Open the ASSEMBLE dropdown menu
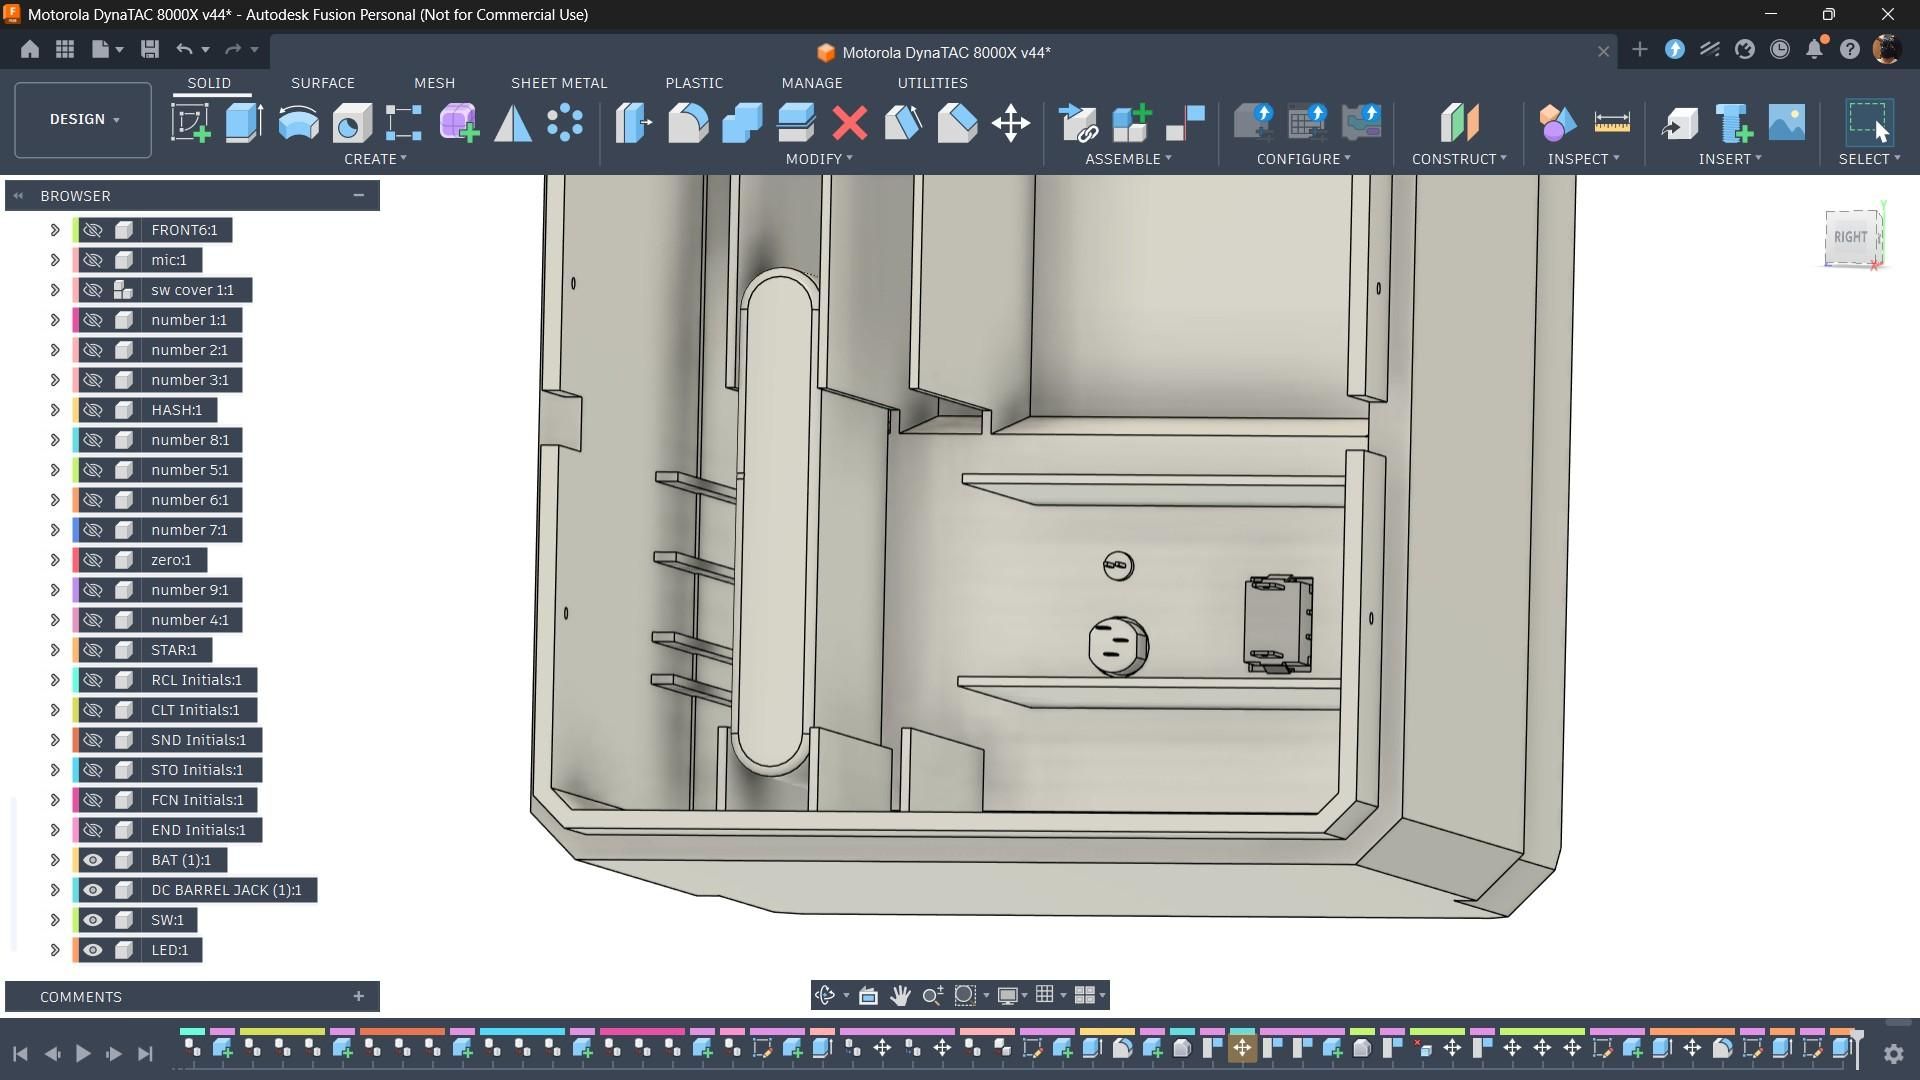1920x1080 pixels. (x=1128, y=159)
